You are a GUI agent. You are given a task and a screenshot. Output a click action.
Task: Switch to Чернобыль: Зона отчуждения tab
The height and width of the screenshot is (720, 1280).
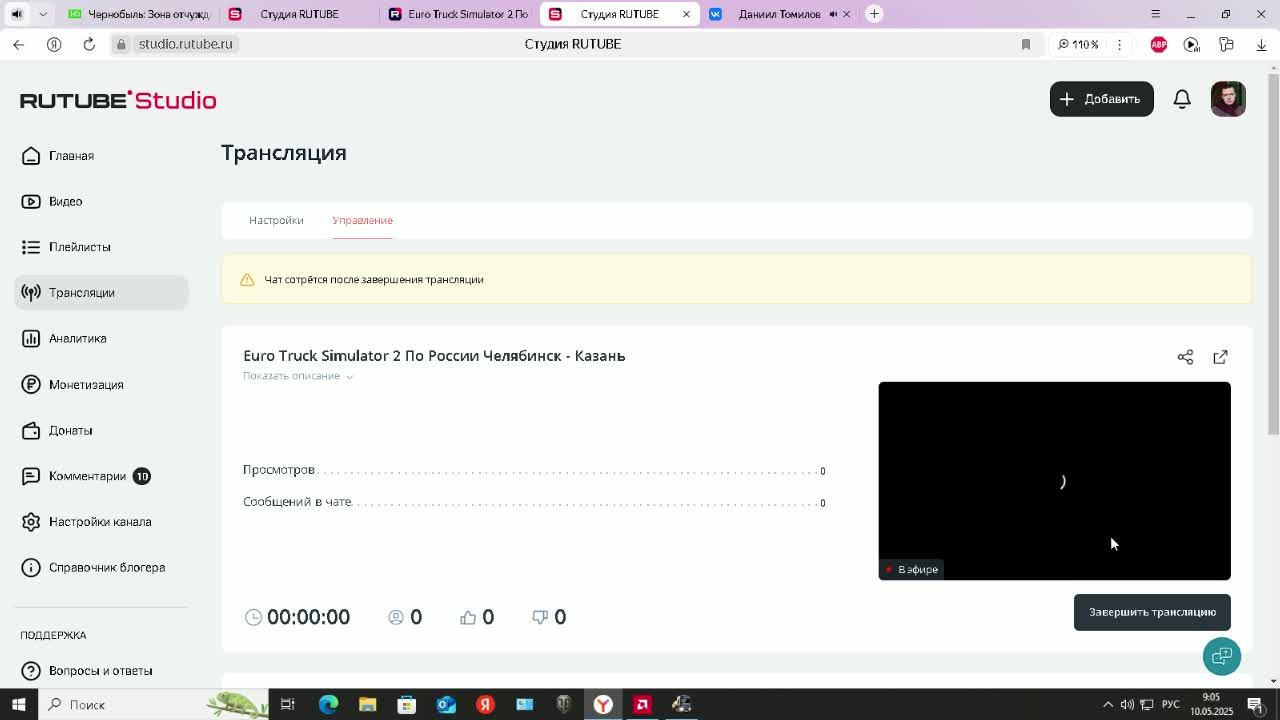138,14
